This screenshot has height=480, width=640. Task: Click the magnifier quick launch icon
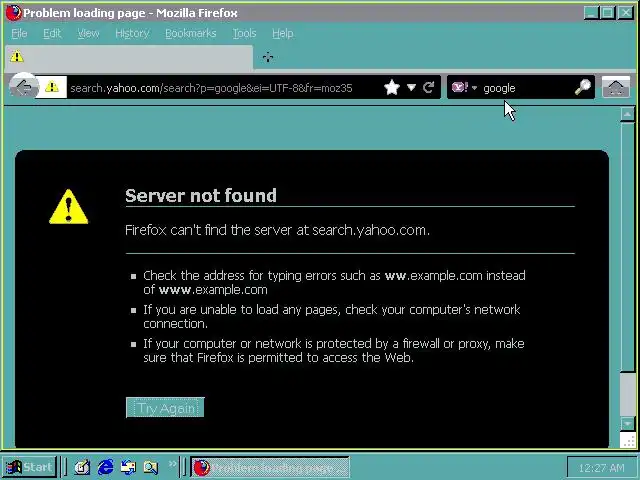(150, 467)
